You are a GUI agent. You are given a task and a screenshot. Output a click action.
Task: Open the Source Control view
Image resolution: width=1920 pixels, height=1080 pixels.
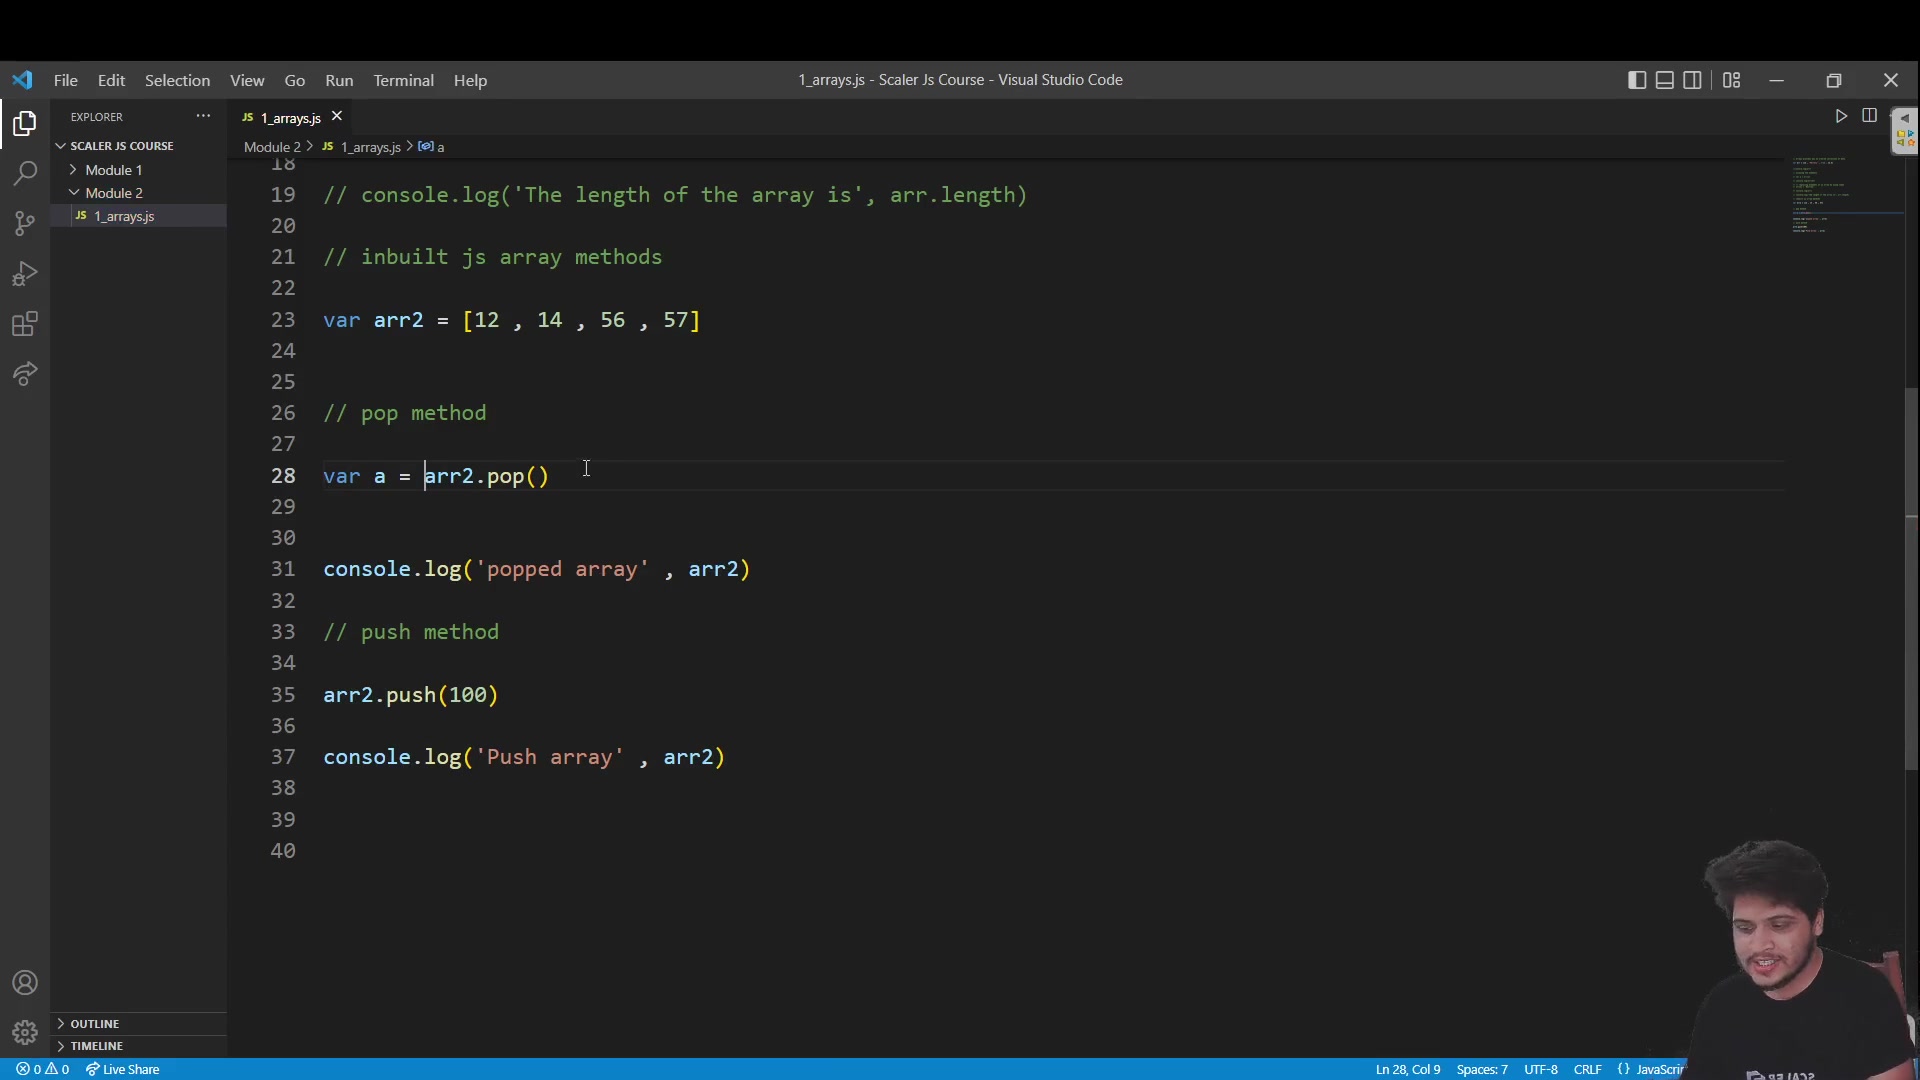tap(24, 223)
